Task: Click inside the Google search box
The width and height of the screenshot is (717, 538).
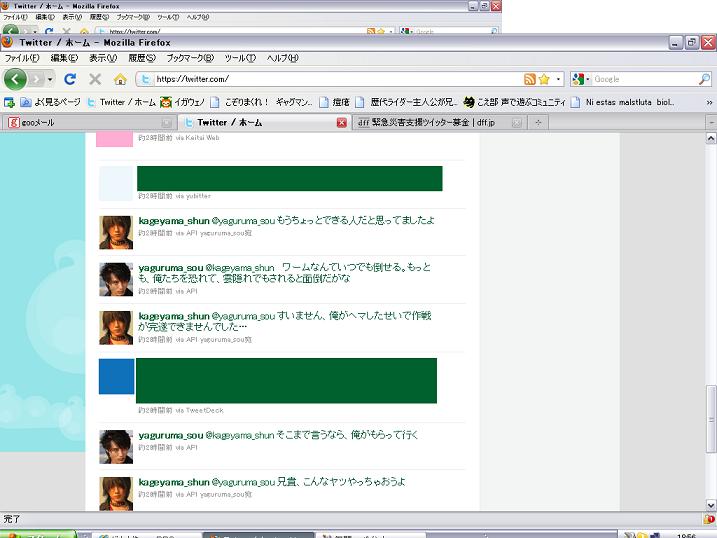Action: coord(645,79)
